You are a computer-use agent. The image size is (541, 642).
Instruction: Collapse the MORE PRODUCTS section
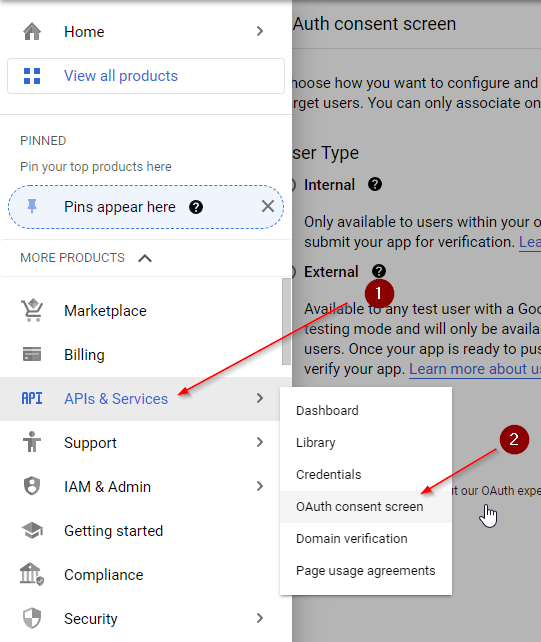pos(145,258)
